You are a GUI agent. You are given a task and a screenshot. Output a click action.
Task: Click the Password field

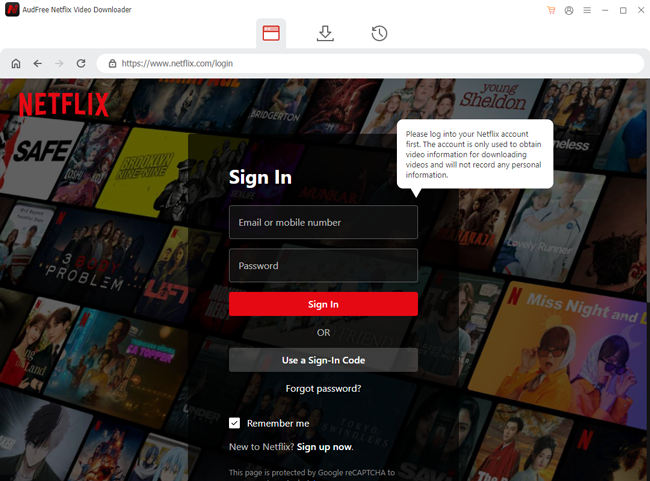pos(323,265)
